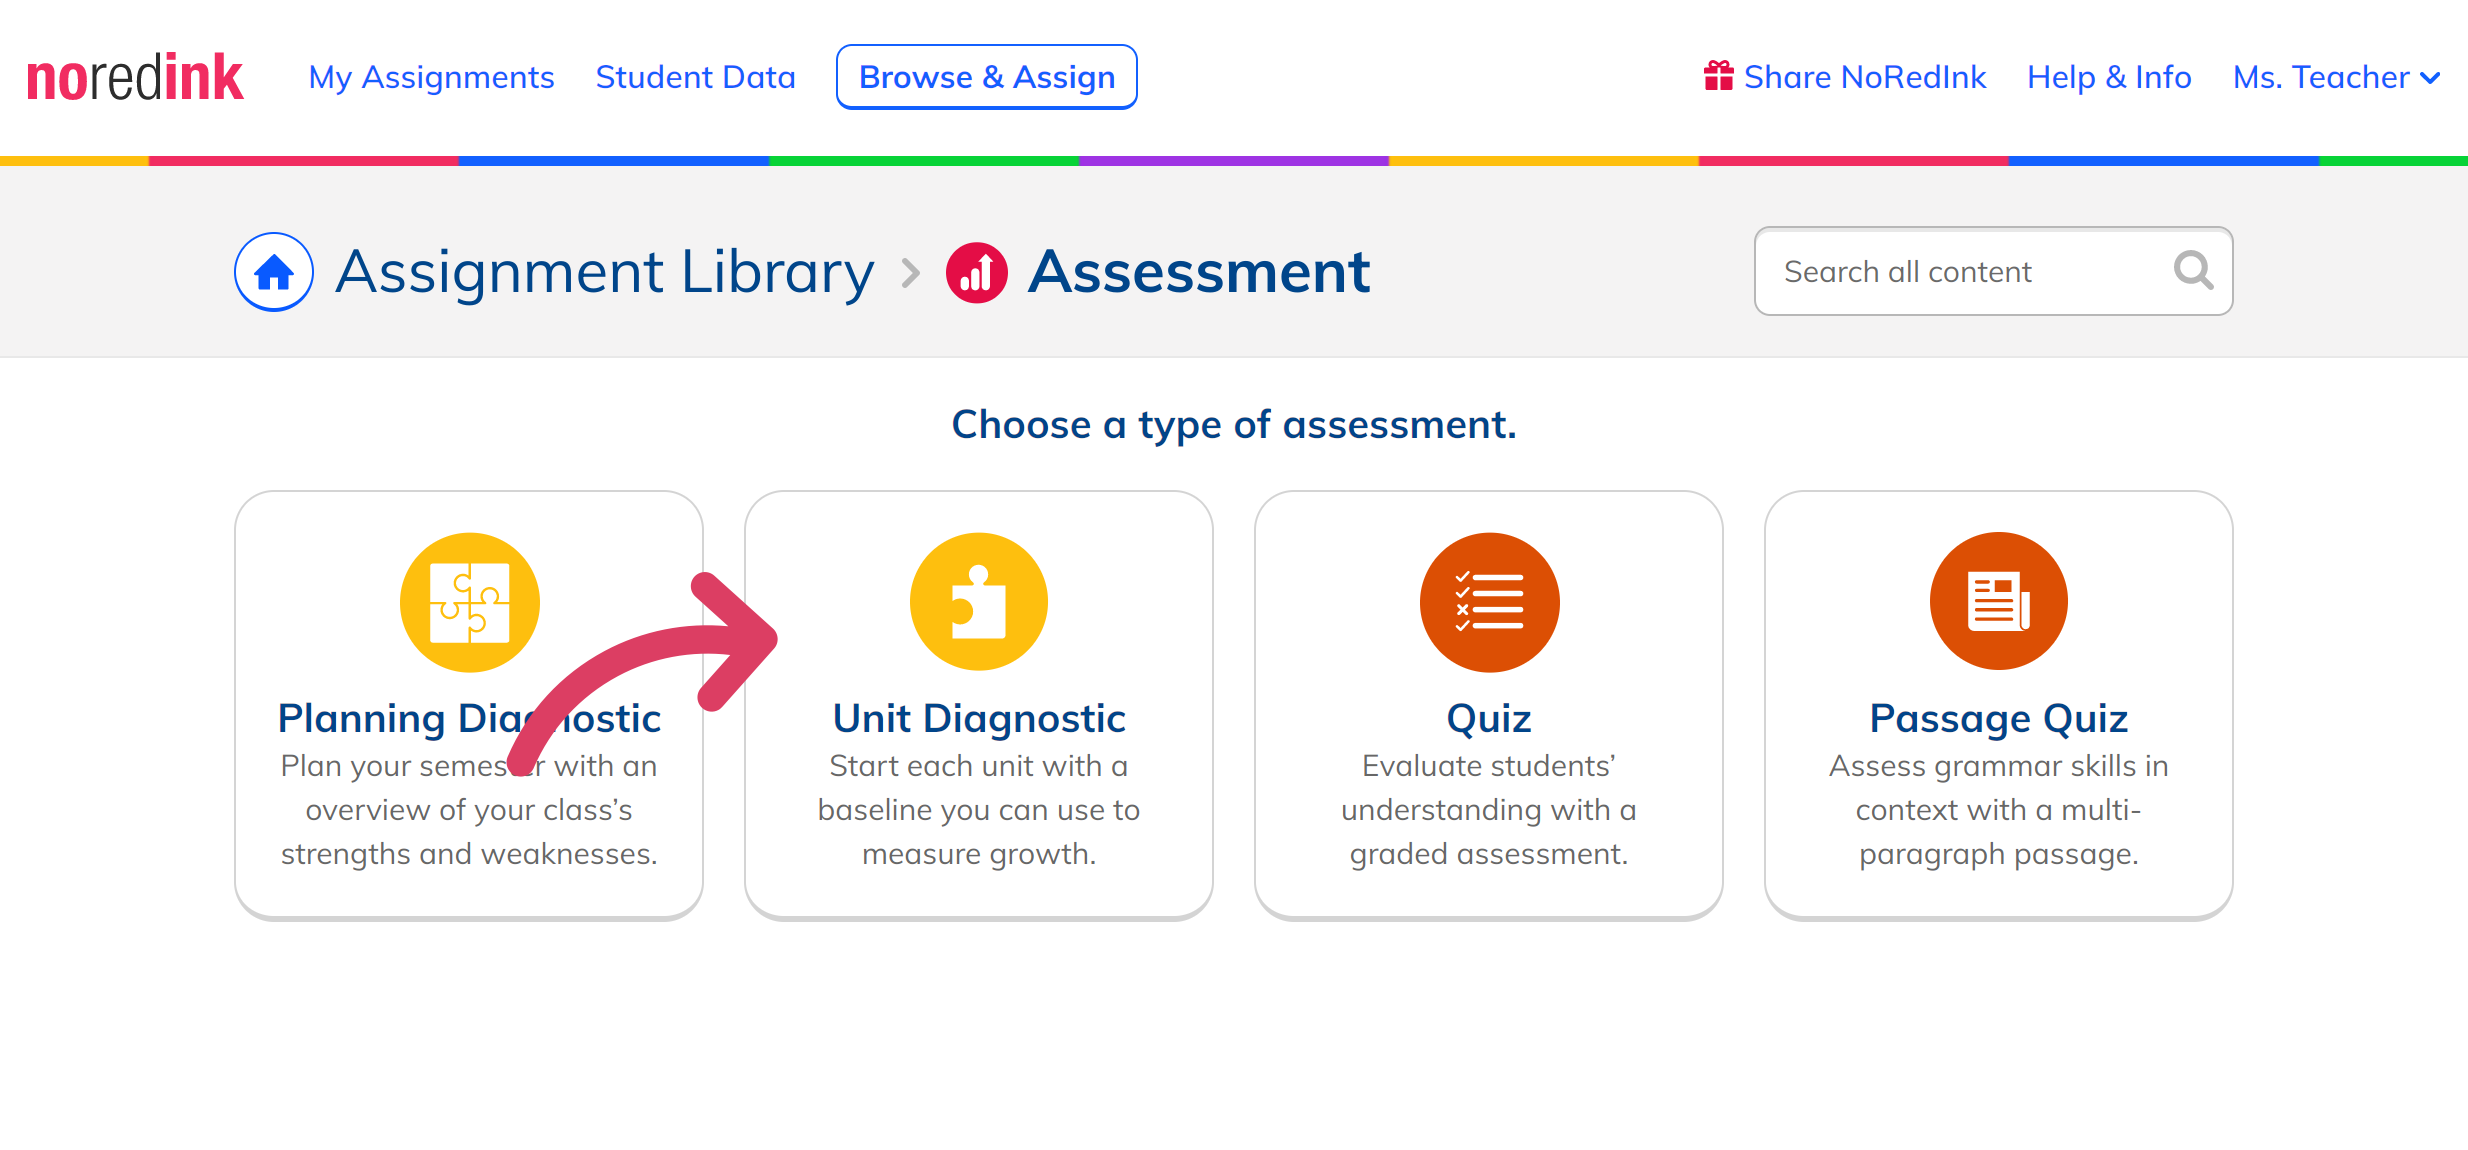
Task: Click the Passage Quiz newspaper icon
Action: 1999,602
